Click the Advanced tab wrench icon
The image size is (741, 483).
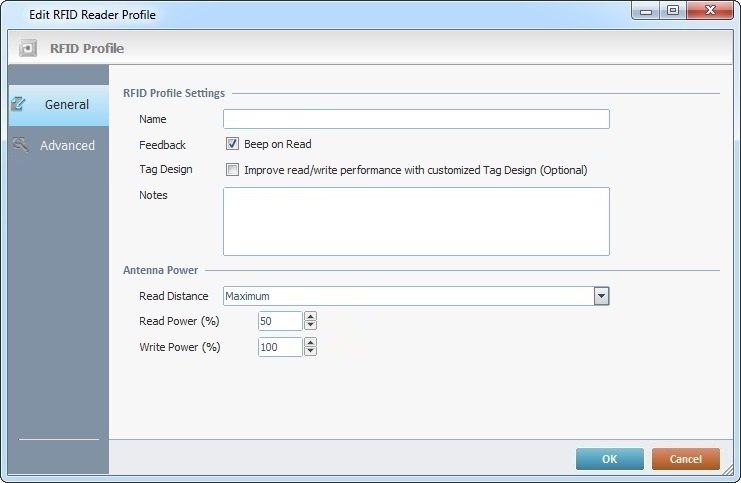click(21, 145)
